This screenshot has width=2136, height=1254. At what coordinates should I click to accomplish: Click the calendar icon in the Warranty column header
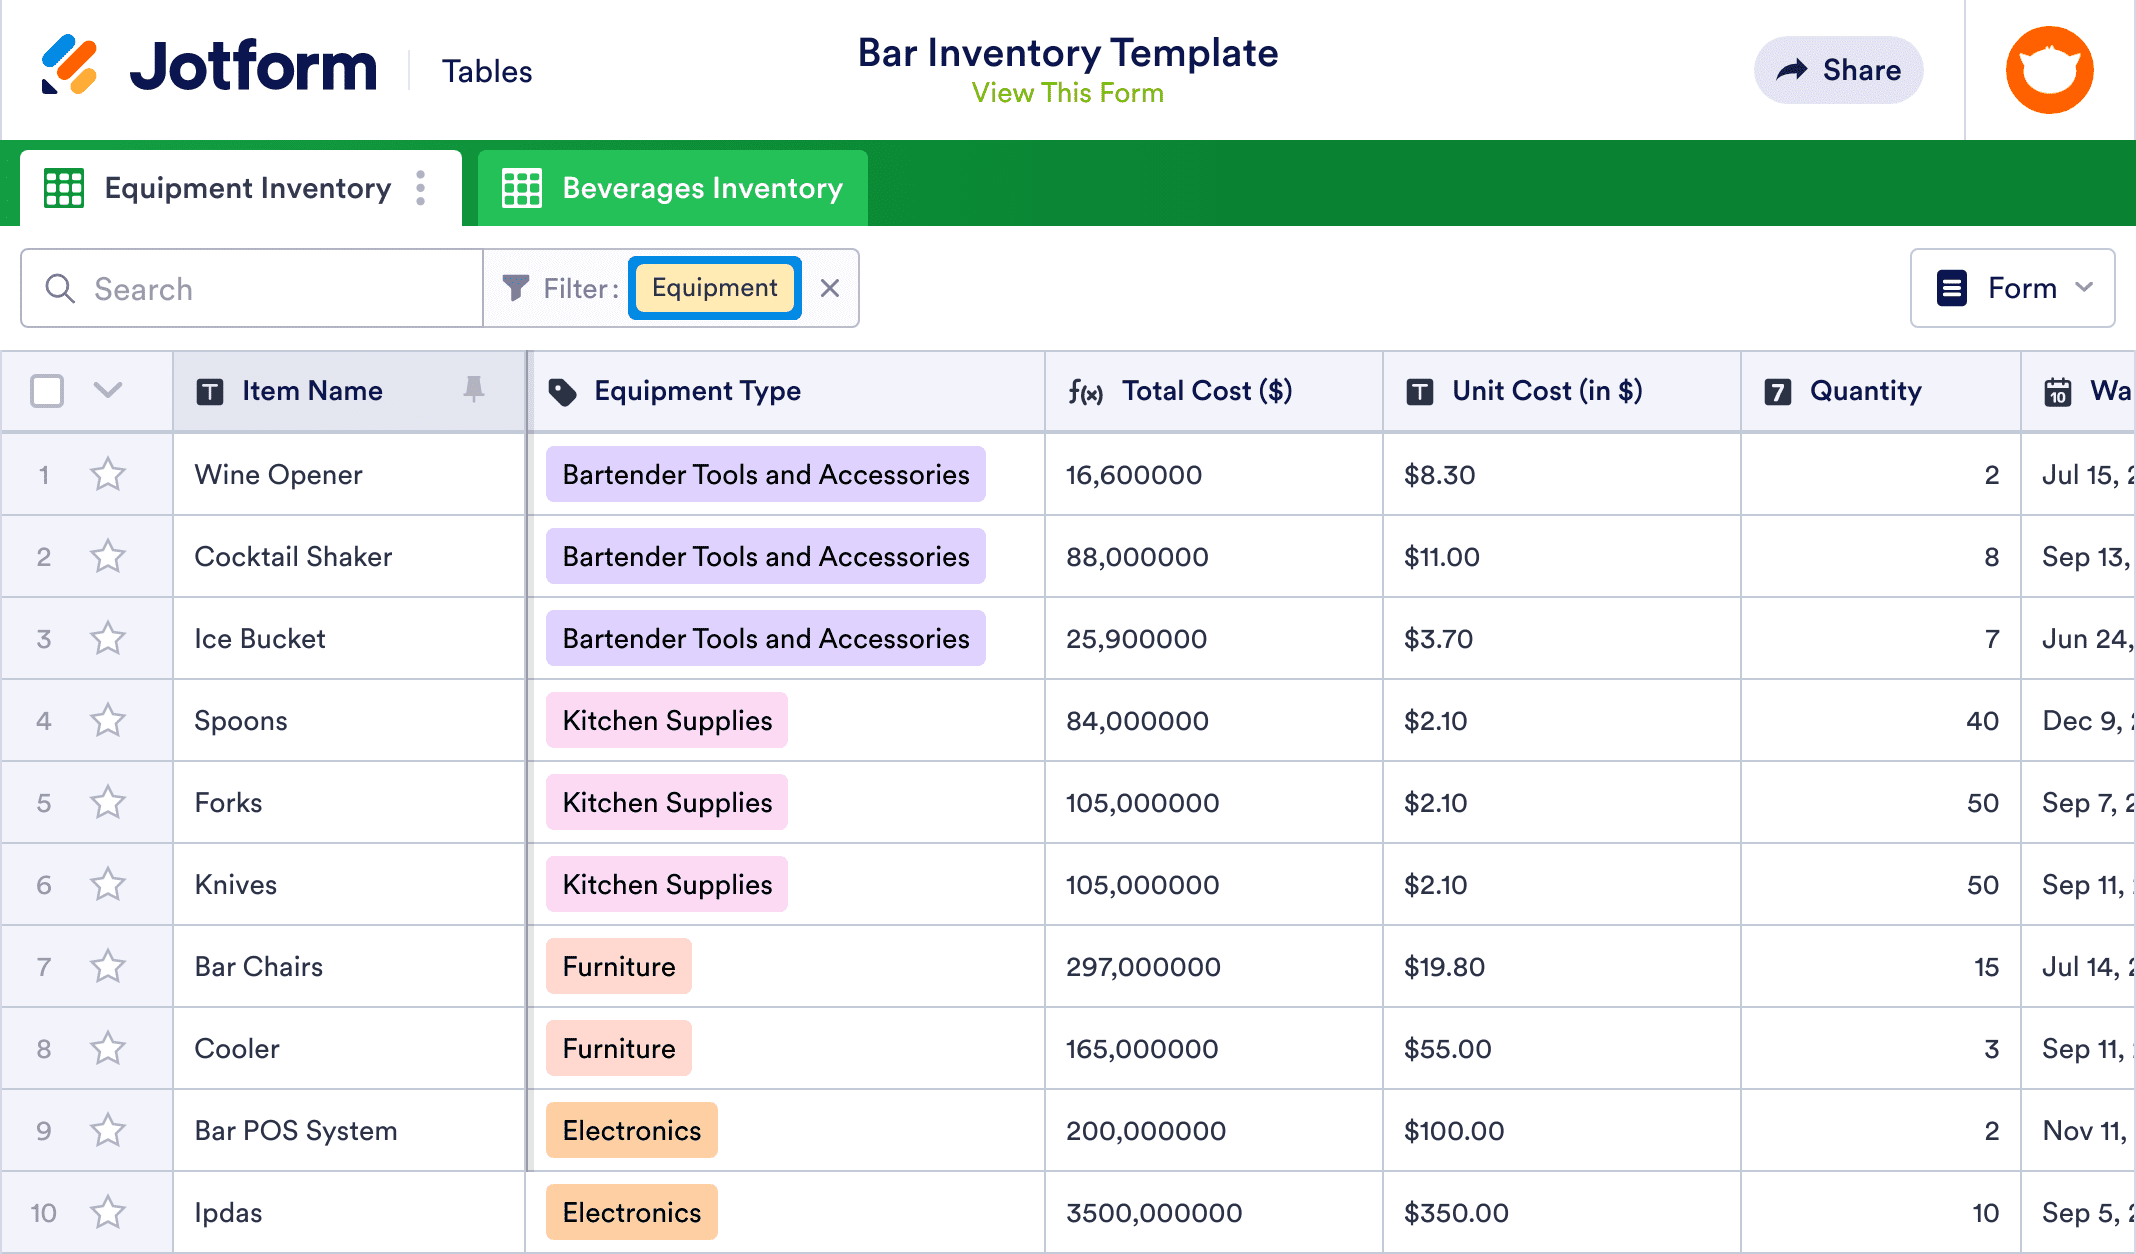(2057, 391)
